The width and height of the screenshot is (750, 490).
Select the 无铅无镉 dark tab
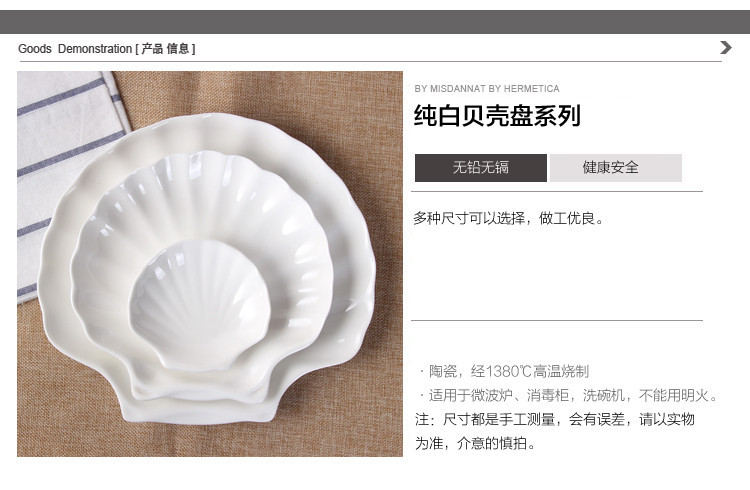point(481,168)
